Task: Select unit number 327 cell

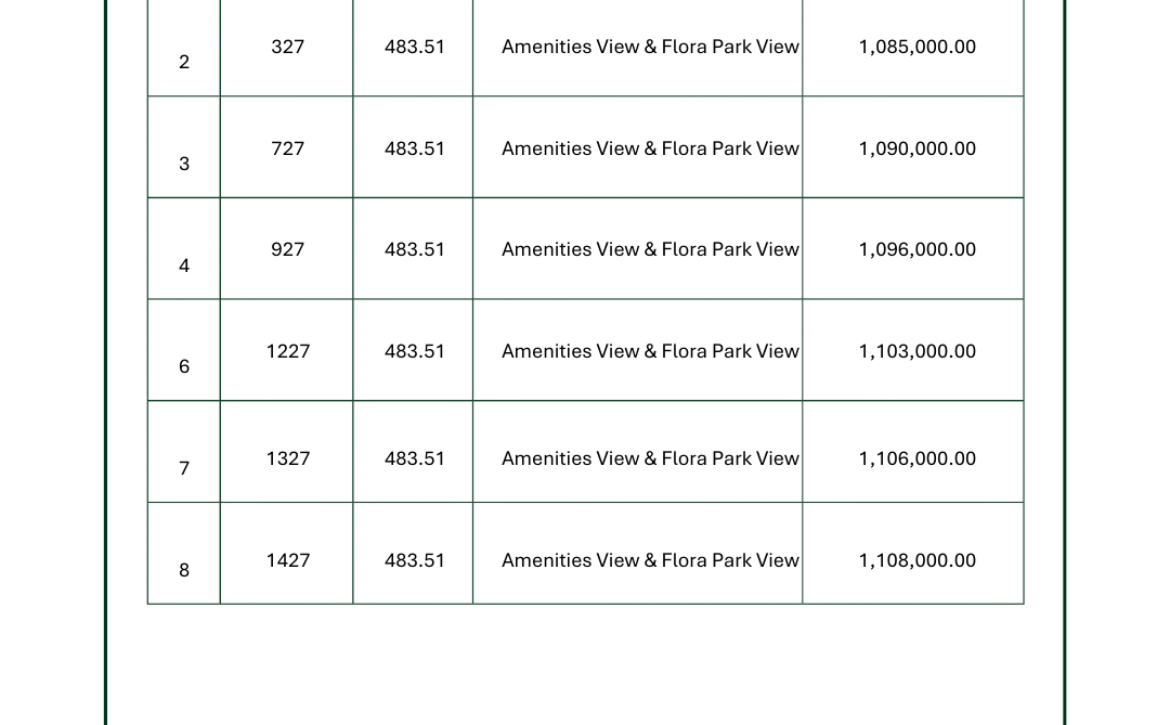Action: [x=287, y=47]
